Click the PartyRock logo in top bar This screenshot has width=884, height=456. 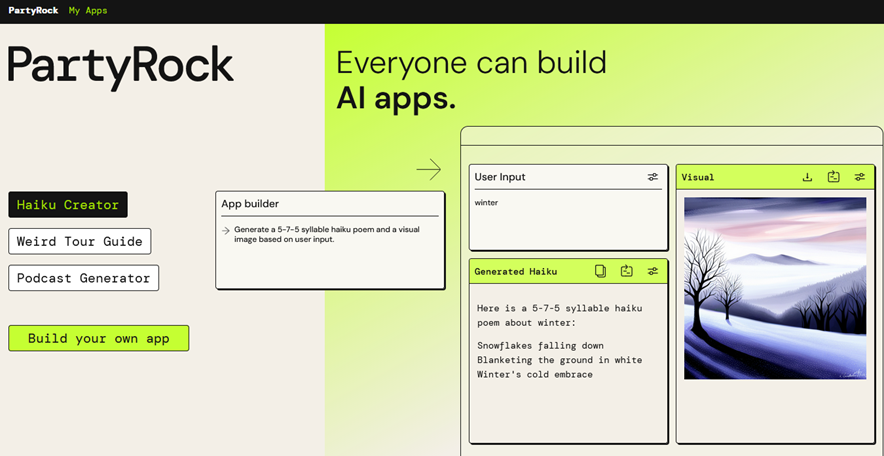pos(33,10)
